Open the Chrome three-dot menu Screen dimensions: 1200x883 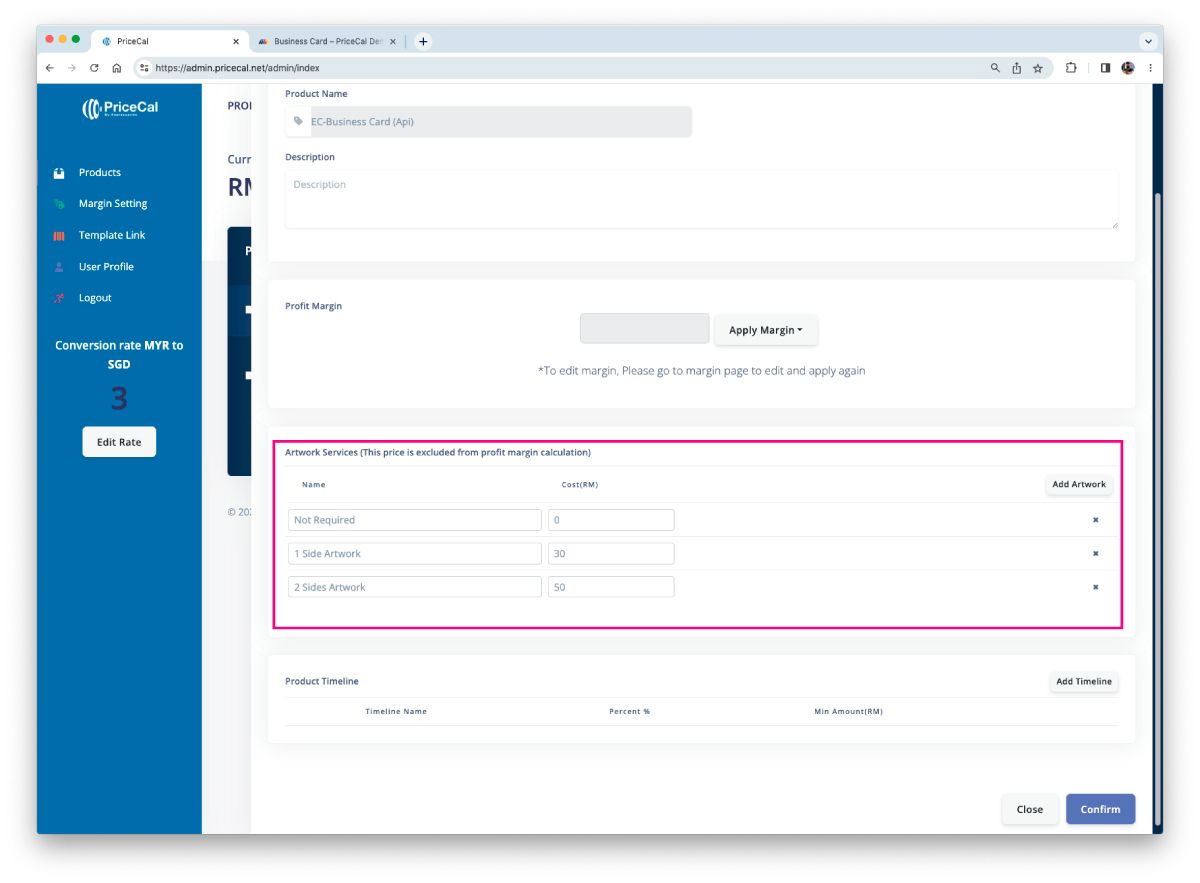pyautogui.click(x=1150, y=68)
